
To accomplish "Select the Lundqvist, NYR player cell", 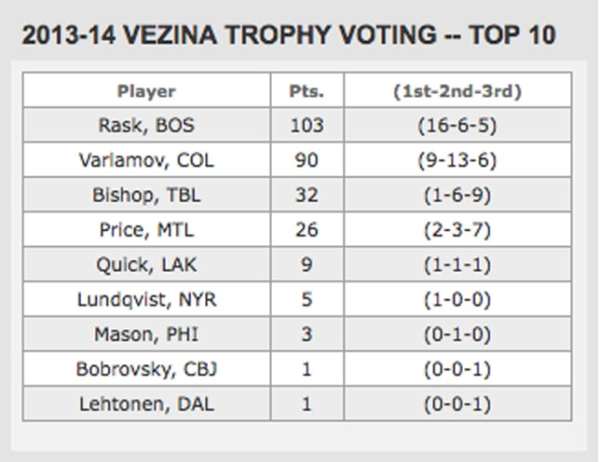I will click(x=146, y=299).
